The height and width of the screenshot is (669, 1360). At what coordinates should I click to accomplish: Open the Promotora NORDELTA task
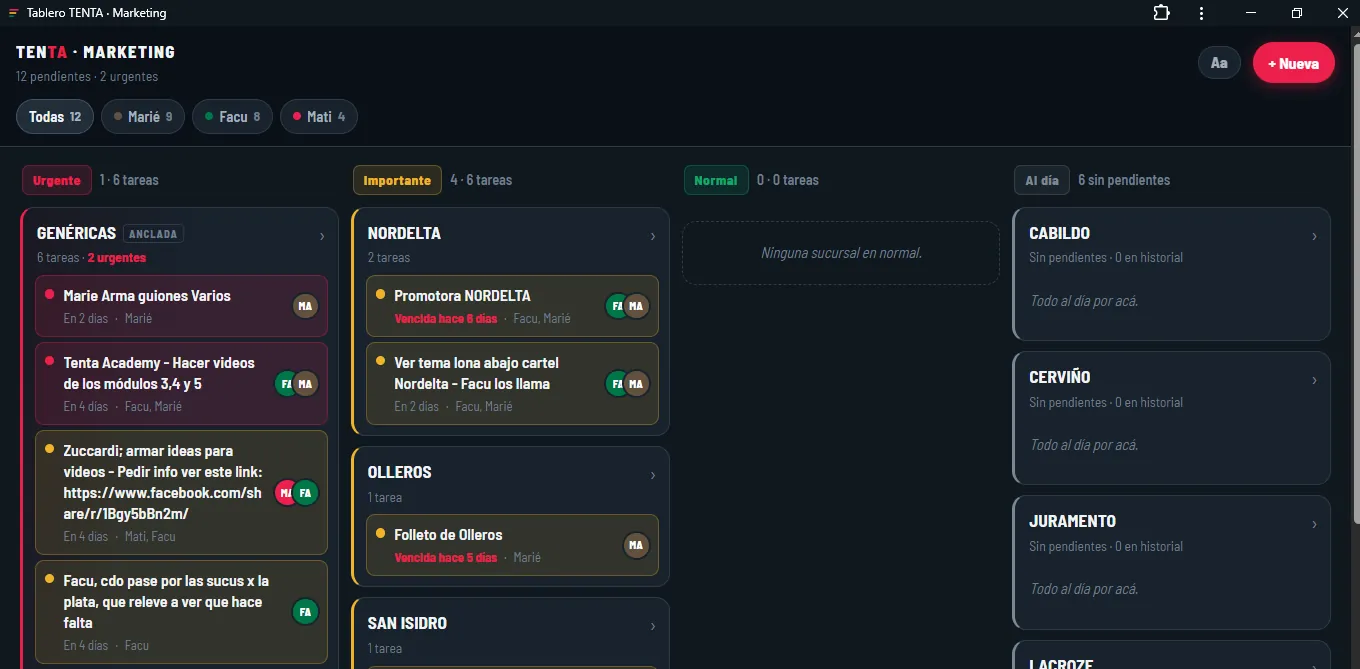click(512, 306)
